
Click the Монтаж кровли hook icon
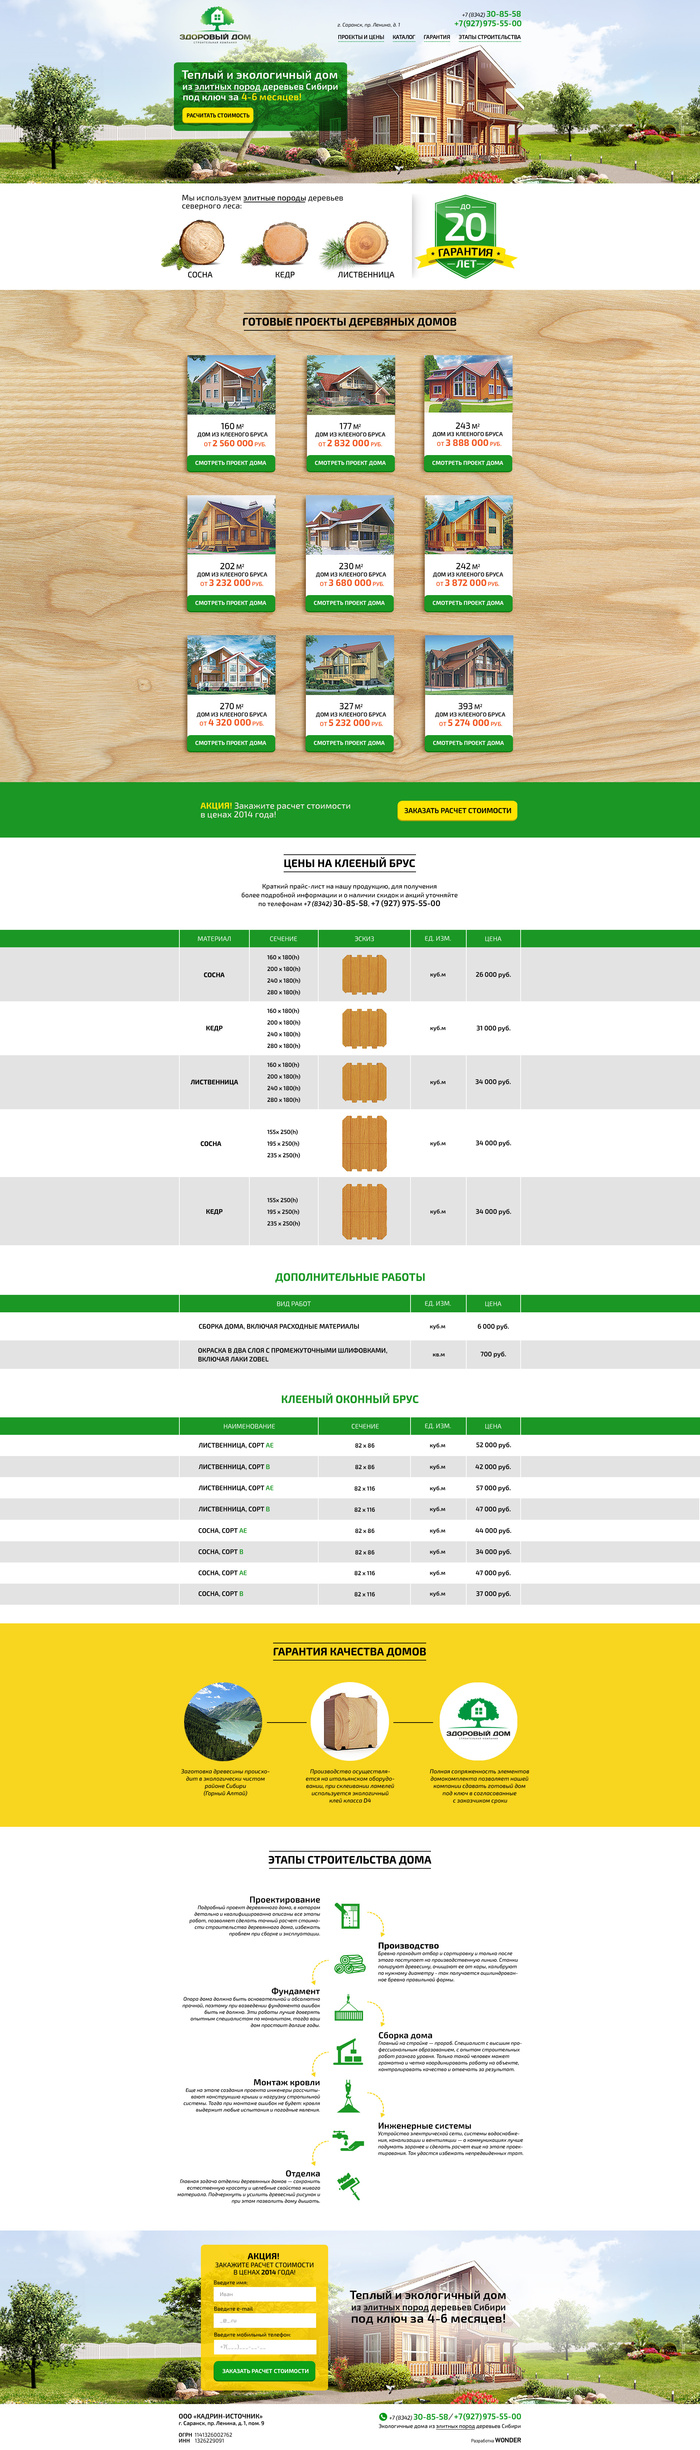pyautogui.click(x=348, y=2097)
